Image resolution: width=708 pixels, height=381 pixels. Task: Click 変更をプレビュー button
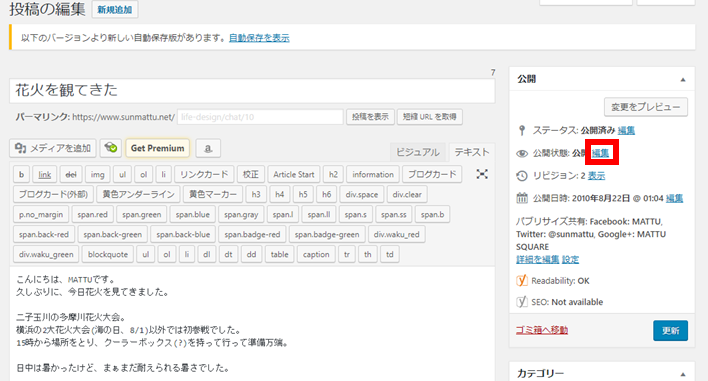pos(646,107)
